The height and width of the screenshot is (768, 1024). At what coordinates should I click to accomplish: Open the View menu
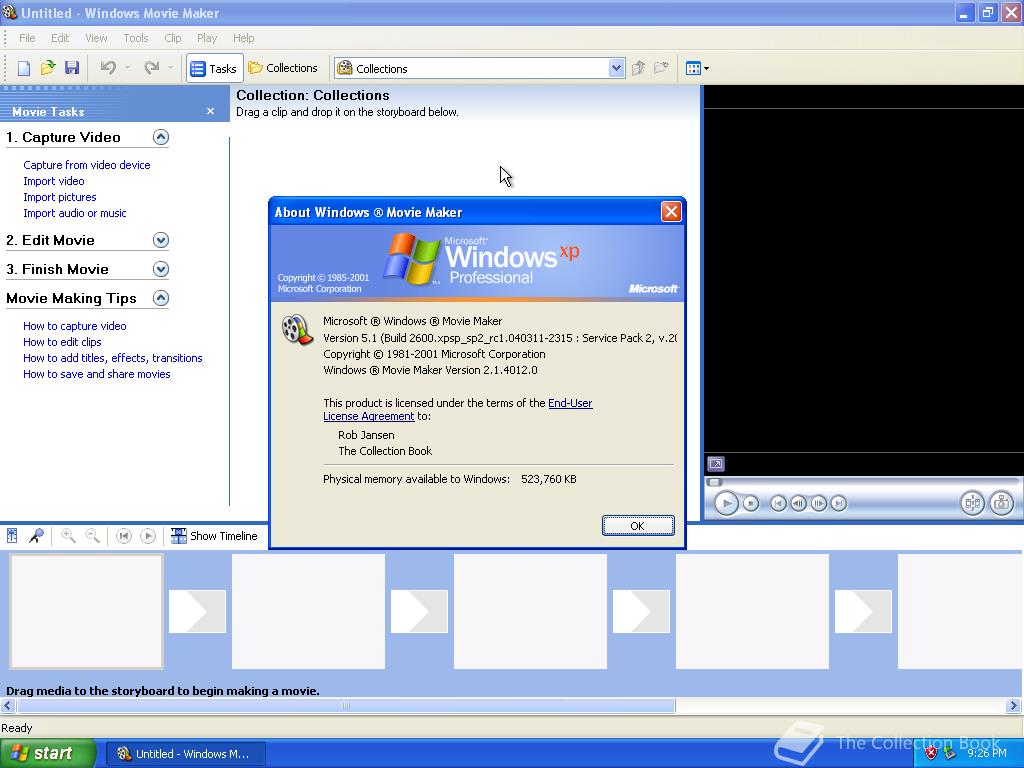pos(96,38)
